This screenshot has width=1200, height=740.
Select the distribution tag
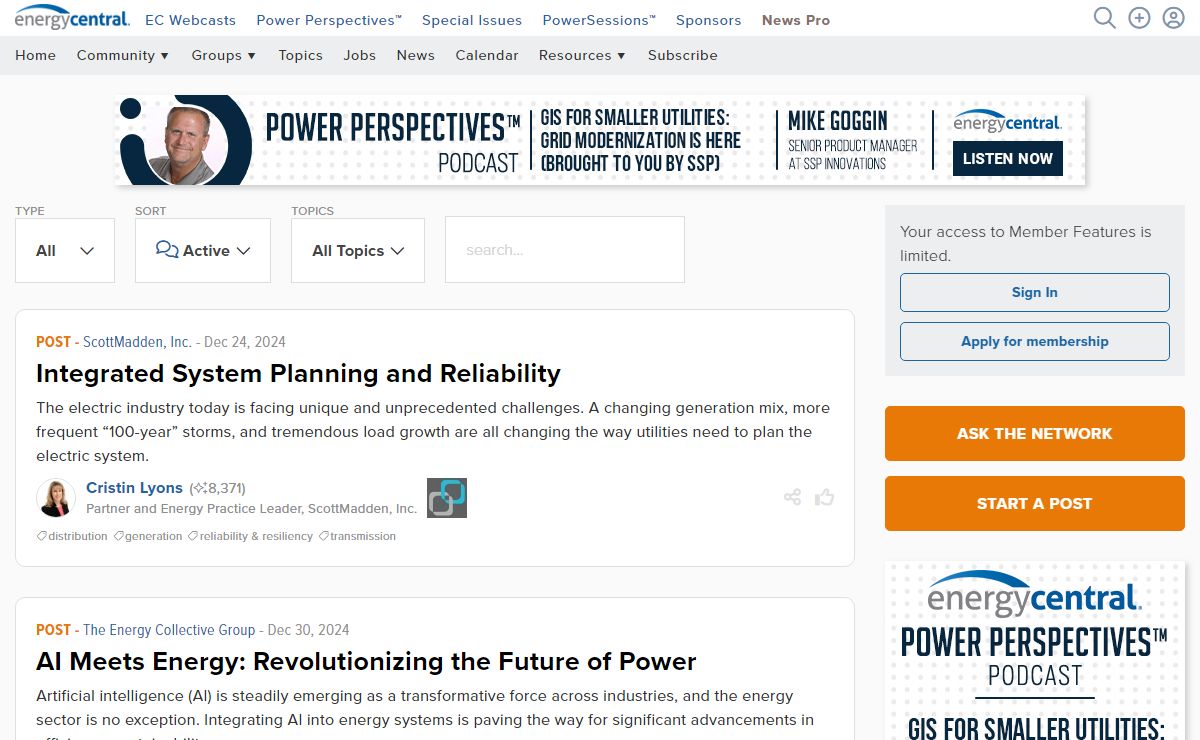(72, 536)
